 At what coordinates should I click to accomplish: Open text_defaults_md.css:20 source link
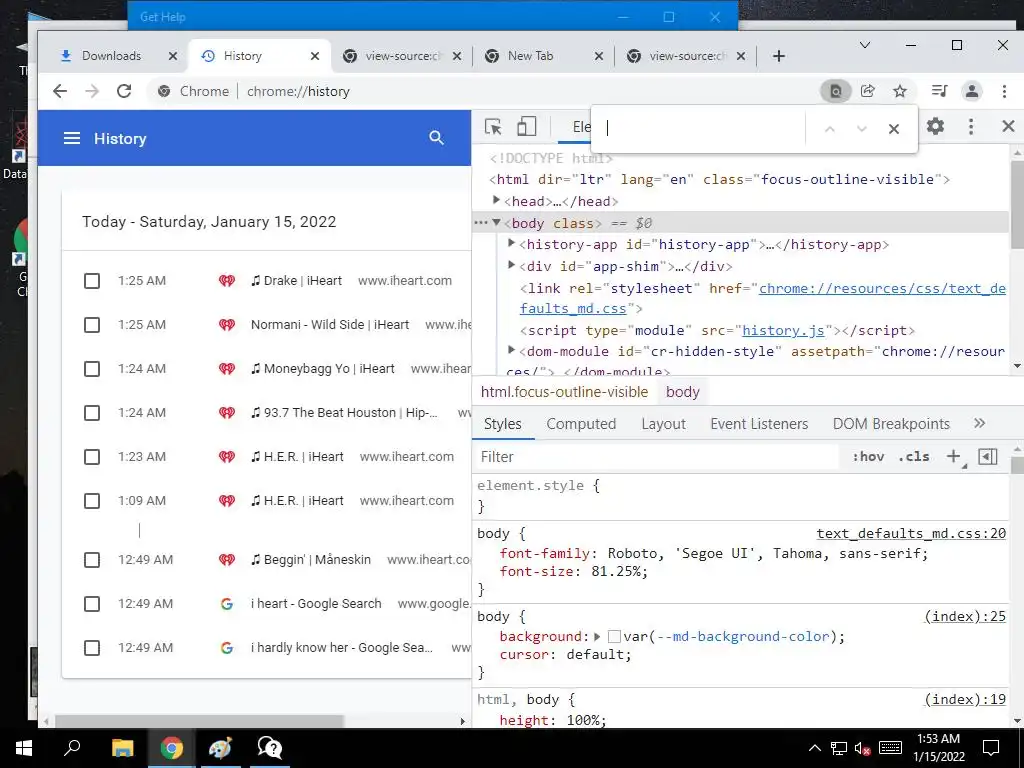[x=911, y=534]
